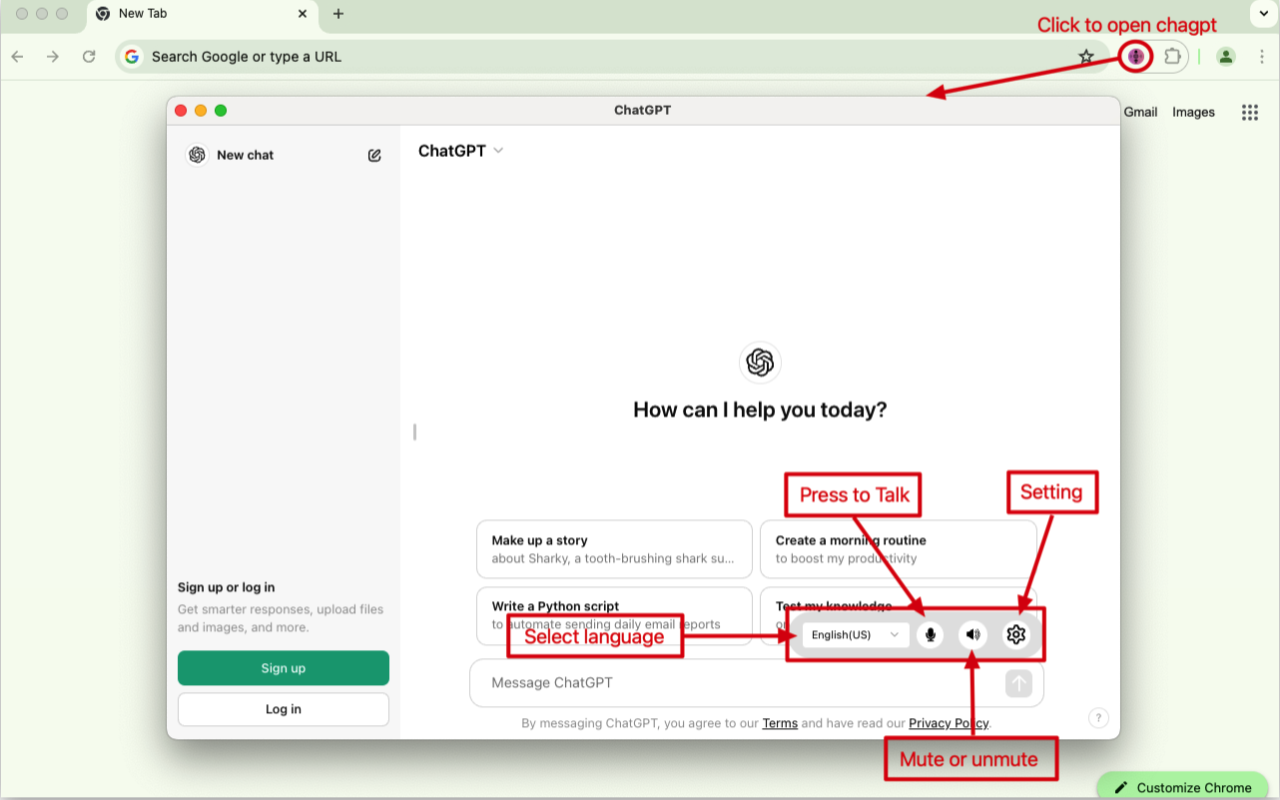Click the Sign up or log in text

coord(226,588)
